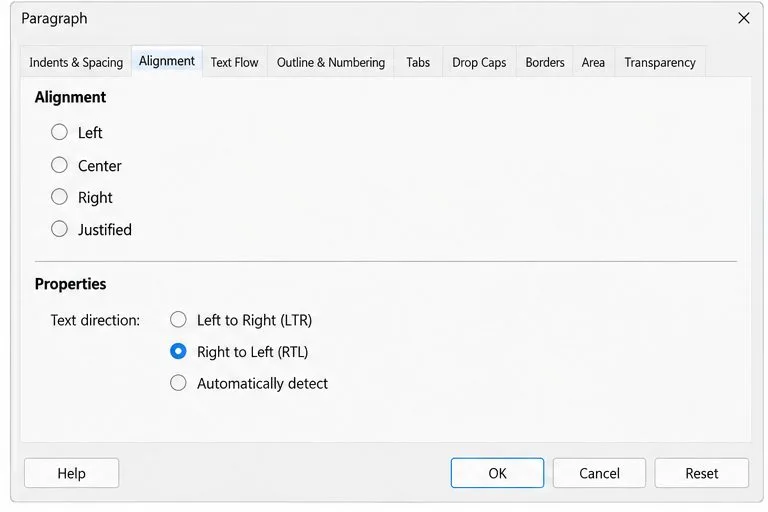Select Right alignment radio button
768x512 pixels.
tap(59, 197)
